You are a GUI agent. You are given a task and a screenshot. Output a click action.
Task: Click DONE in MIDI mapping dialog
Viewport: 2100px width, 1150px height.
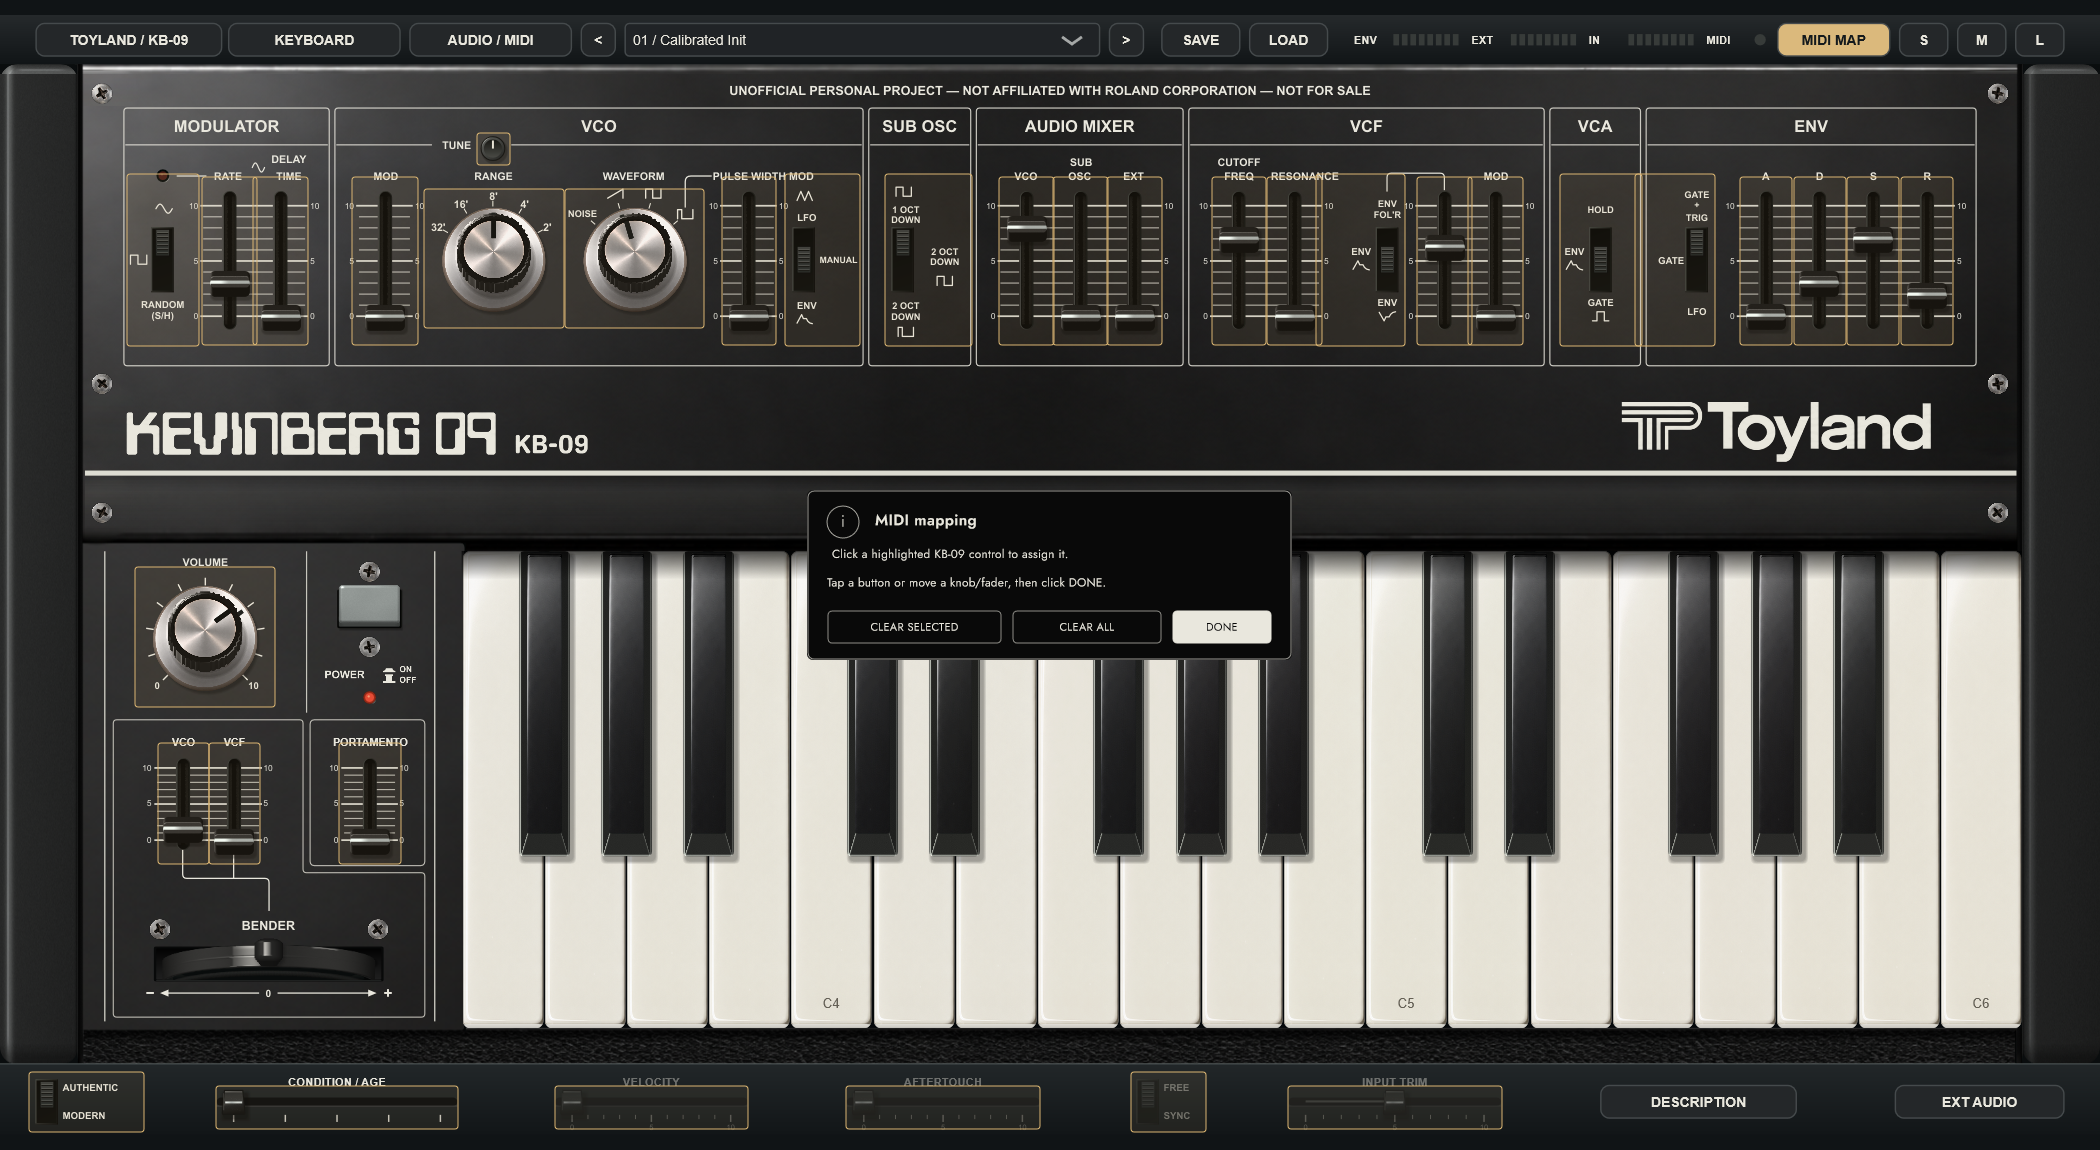click(1221, 627)
